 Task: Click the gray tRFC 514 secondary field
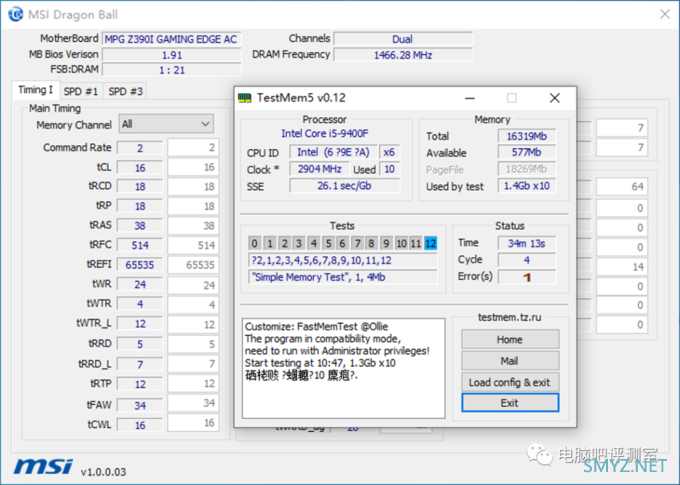pos(193,245)
